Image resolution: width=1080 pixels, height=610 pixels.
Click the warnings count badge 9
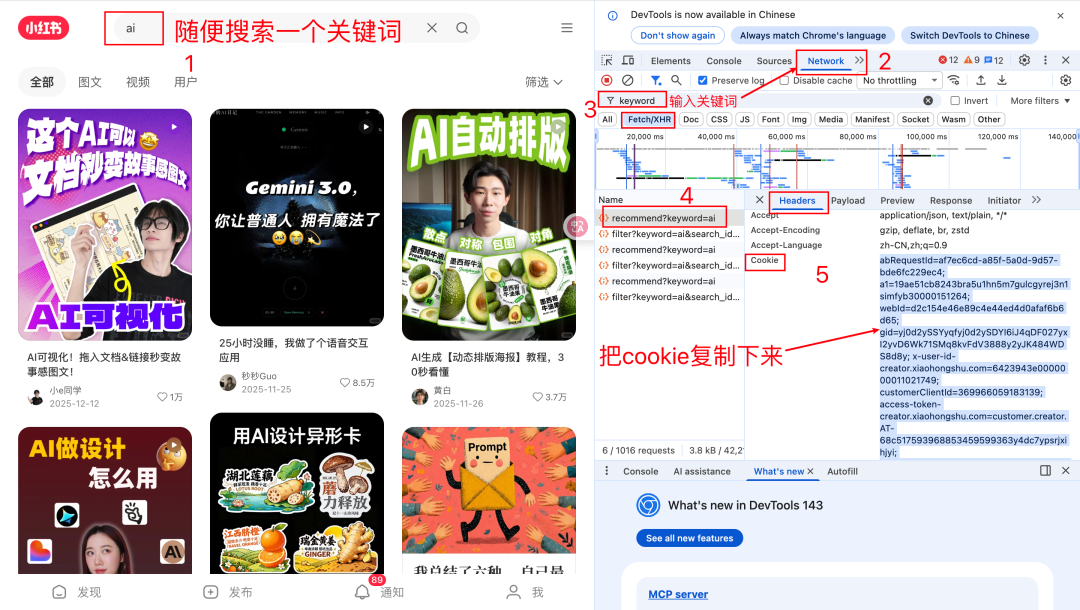coord(971,61)
